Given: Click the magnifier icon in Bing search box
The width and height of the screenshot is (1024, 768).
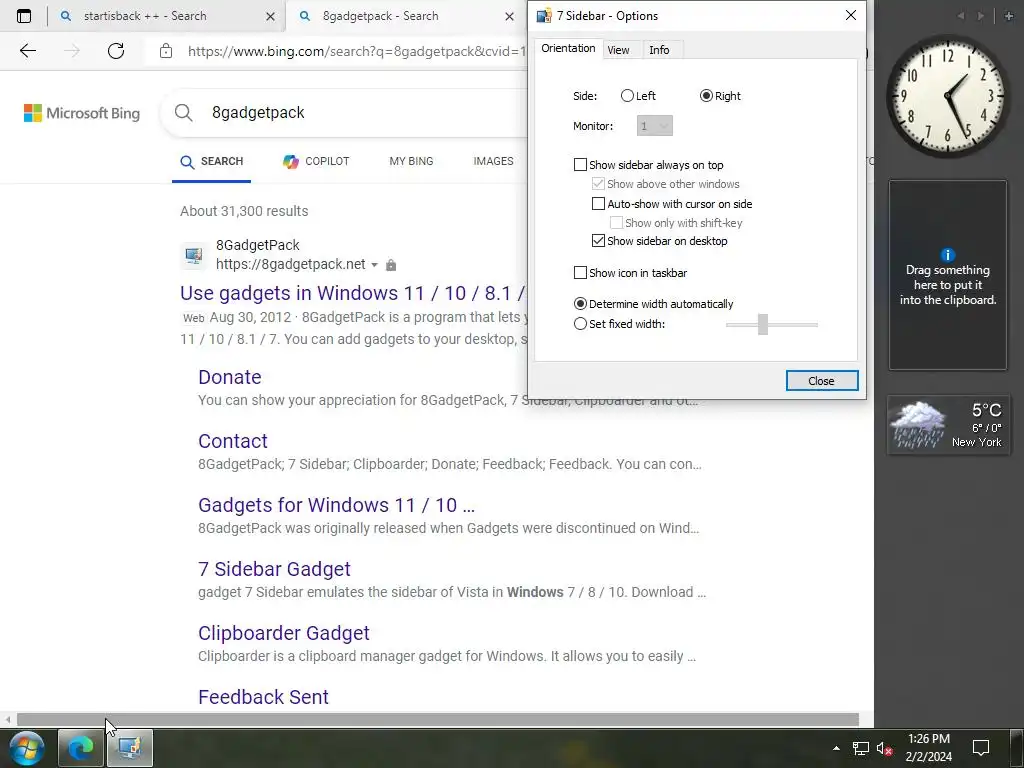Looking at the screenshot, I should pos(184,112).
